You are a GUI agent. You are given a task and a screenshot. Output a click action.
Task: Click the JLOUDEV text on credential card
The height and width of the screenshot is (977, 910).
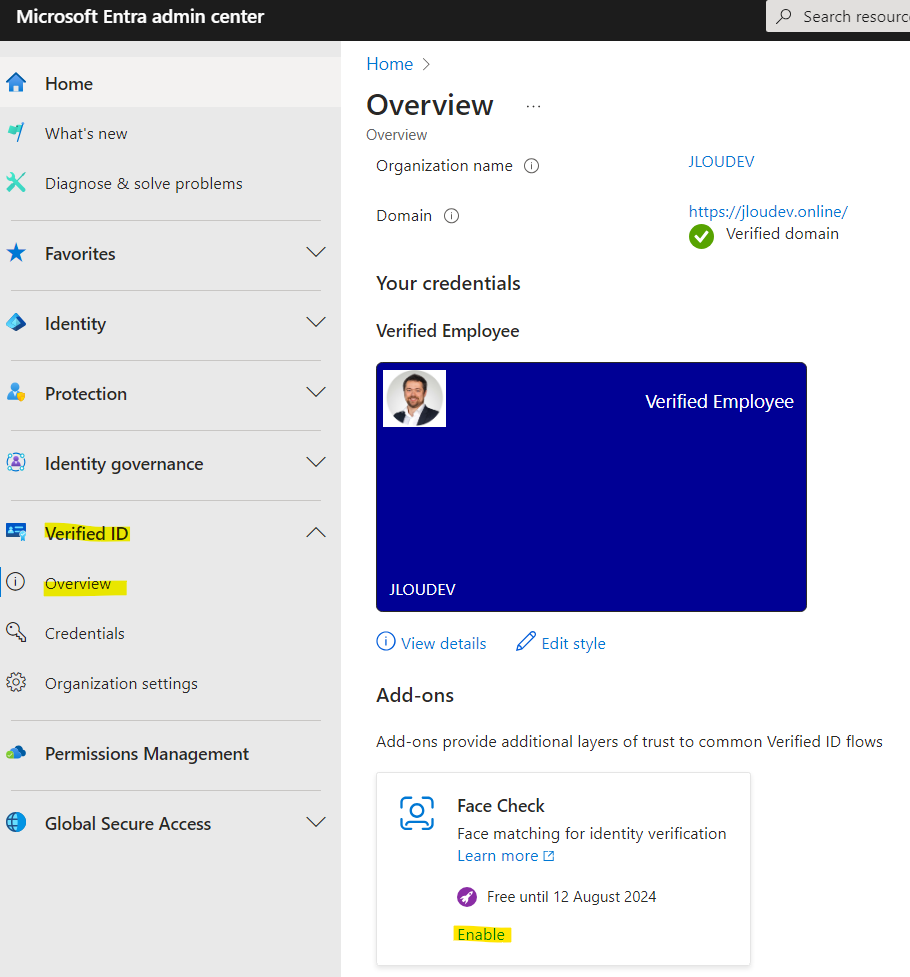[x=423, y=589]
